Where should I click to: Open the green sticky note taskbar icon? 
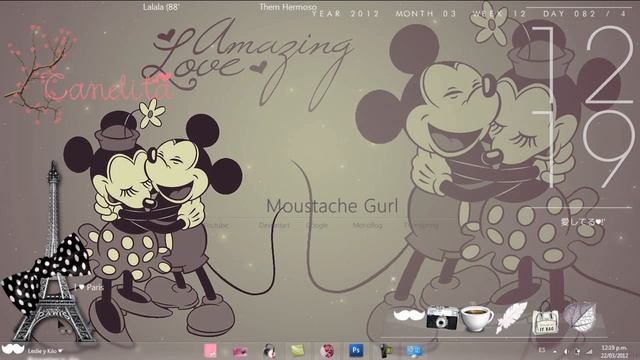298,351
